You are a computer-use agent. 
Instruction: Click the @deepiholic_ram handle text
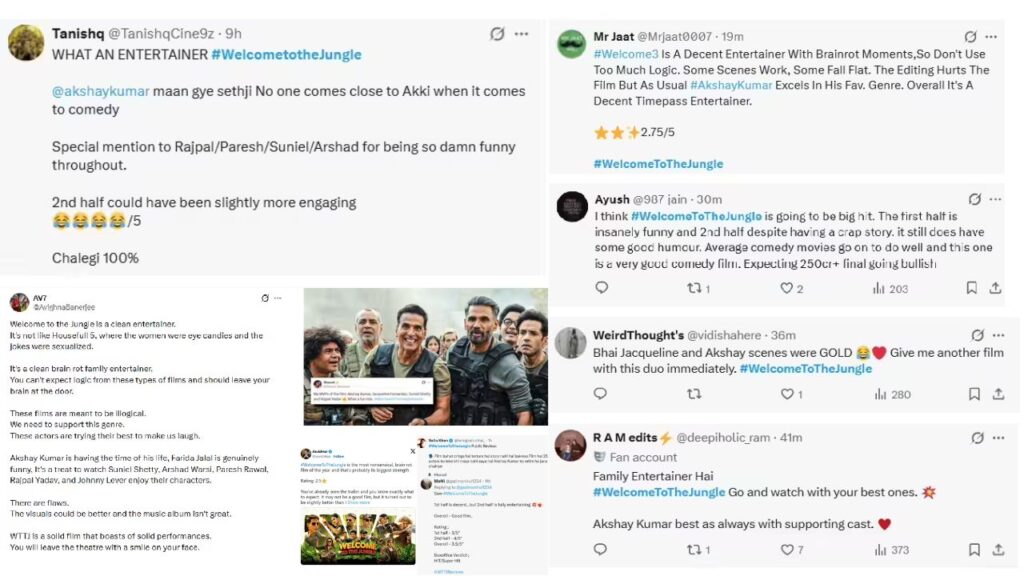click(x=722, y=438)
